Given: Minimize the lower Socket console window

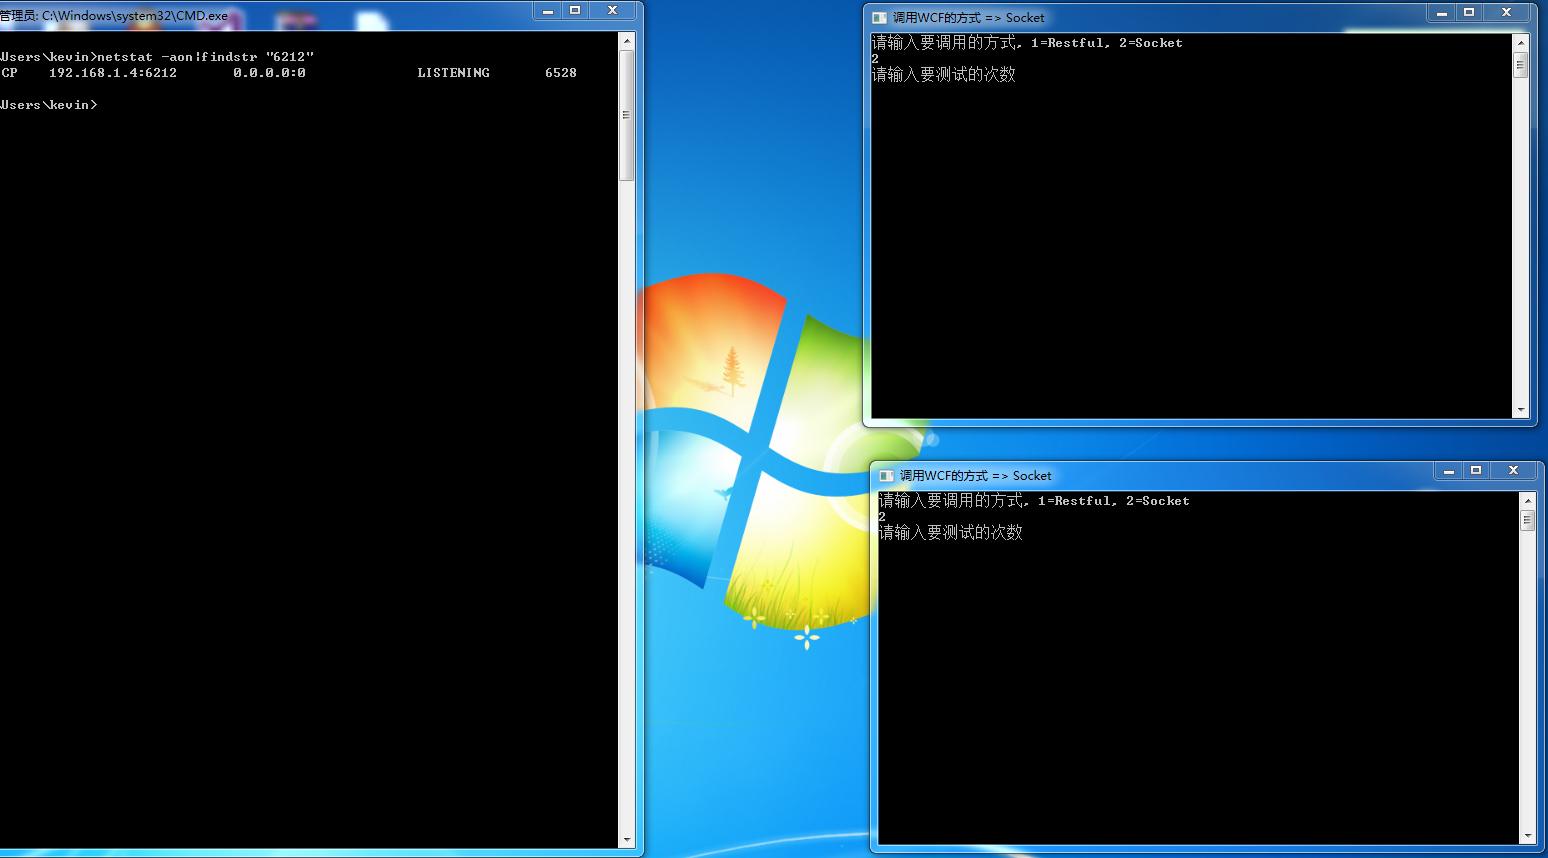Looking at the screenshot, I should tap(1449, 471).
